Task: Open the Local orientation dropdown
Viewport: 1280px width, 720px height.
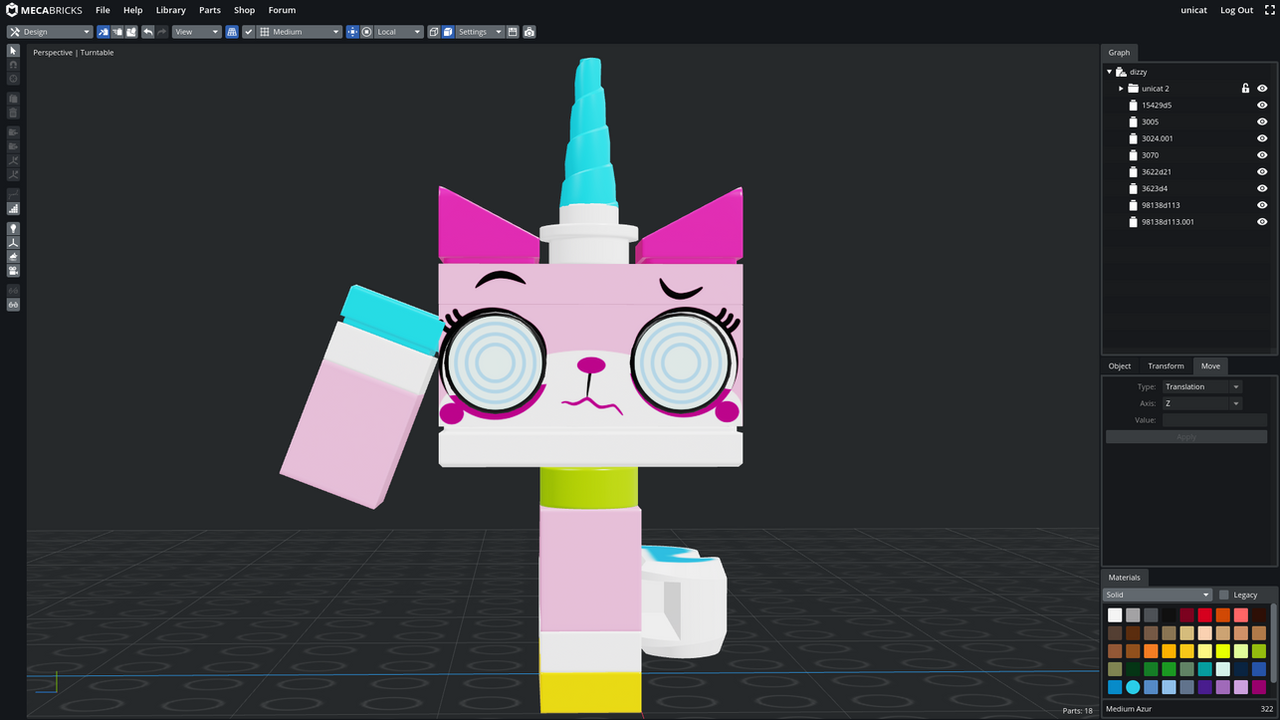Action: click(399, 32)
